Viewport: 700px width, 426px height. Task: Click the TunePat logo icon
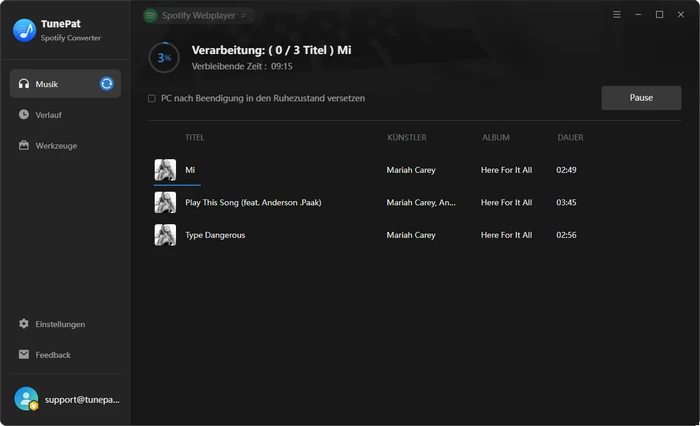(24, 30)
